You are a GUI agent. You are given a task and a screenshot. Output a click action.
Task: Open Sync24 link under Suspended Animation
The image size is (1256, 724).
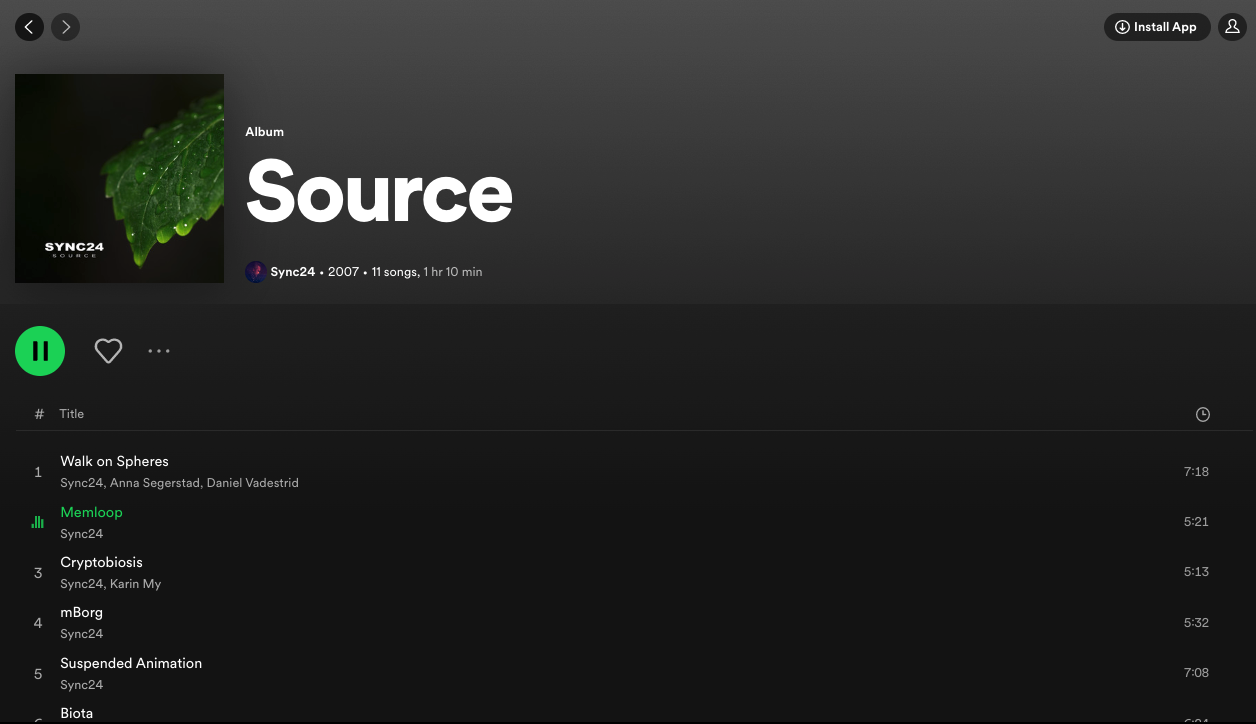tap(81, 685)
